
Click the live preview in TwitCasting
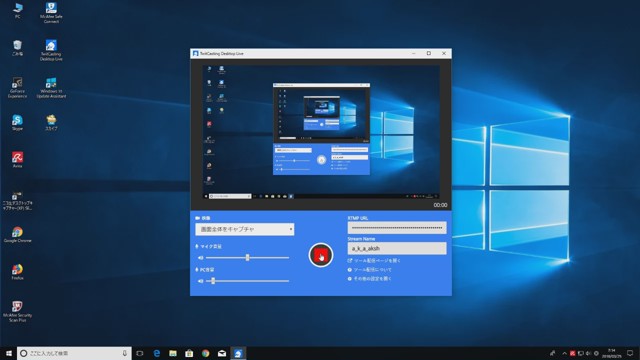(x=321, y=132)
